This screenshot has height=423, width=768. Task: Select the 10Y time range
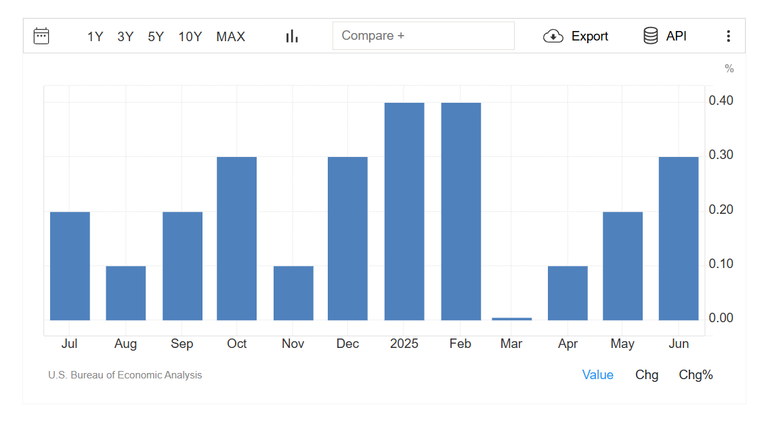pyautogui.click(x=190, y=37)
